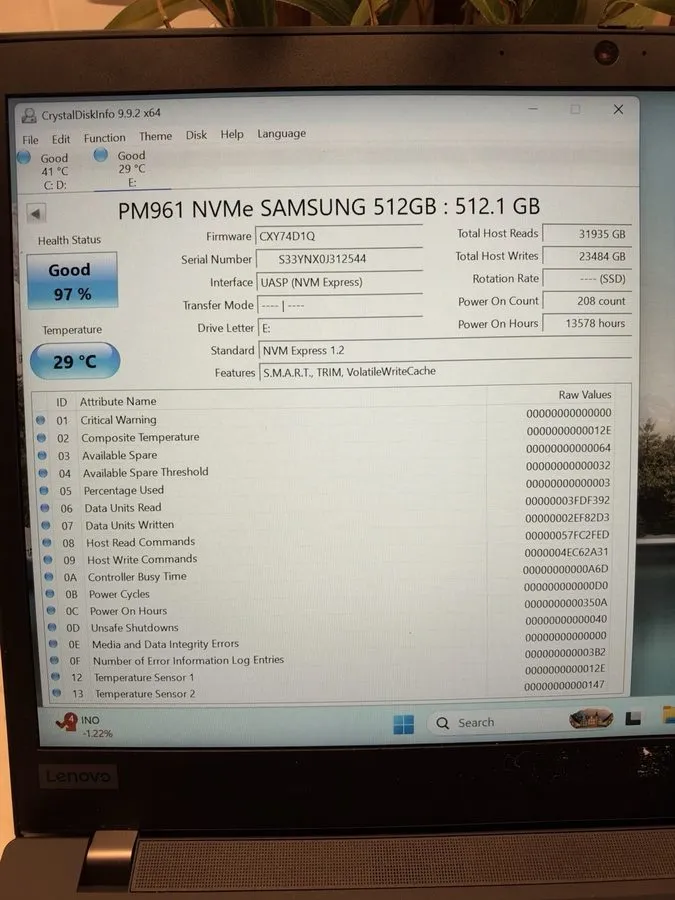The image size is (675, 900).
Task: Click the Attribute Name column header
Action: click(118, 401)
